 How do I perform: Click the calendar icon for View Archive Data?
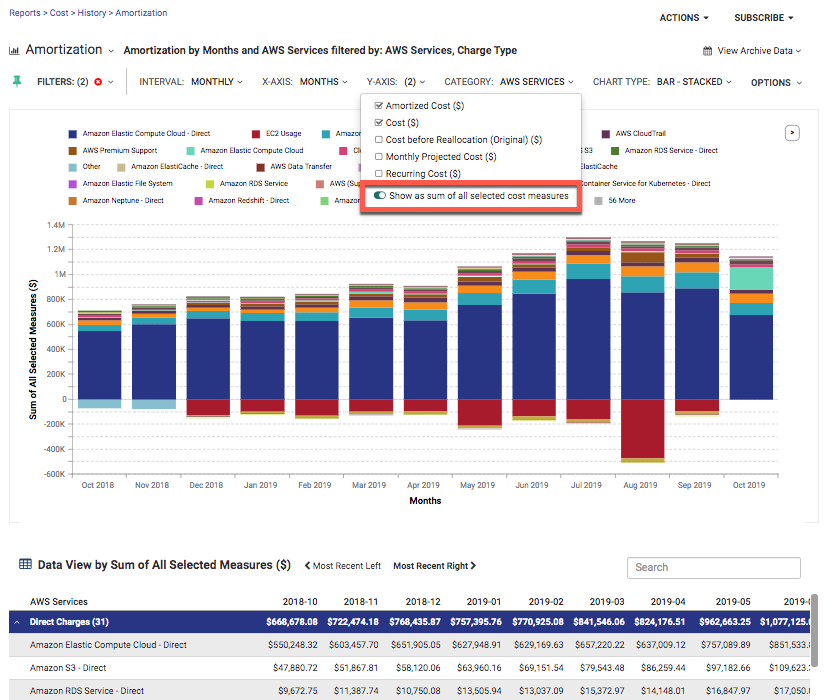pos(707,51)
